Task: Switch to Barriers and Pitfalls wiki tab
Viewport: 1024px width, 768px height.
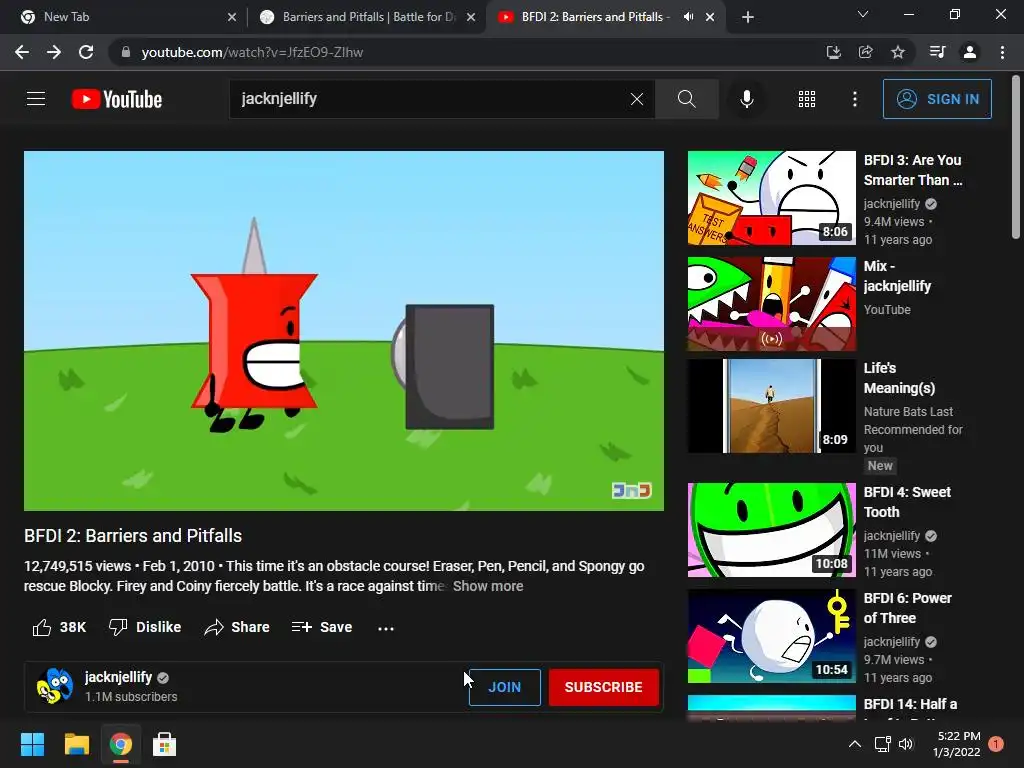Action: click(368, 17)
